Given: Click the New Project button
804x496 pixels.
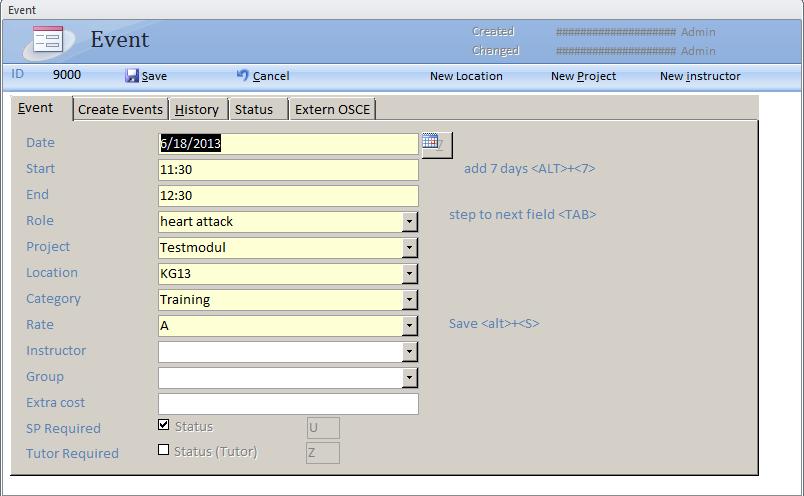Looking at the screenshot, I should coord(583,76).
